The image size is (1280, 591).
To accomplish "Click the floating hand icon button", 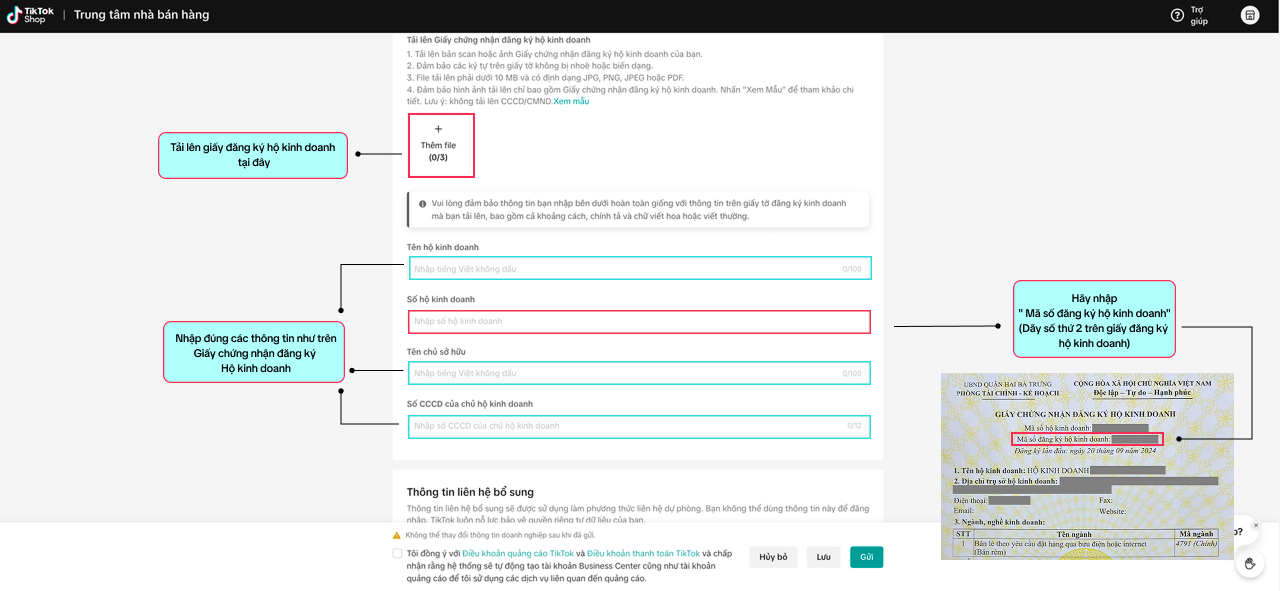I will pos(1249,564).
